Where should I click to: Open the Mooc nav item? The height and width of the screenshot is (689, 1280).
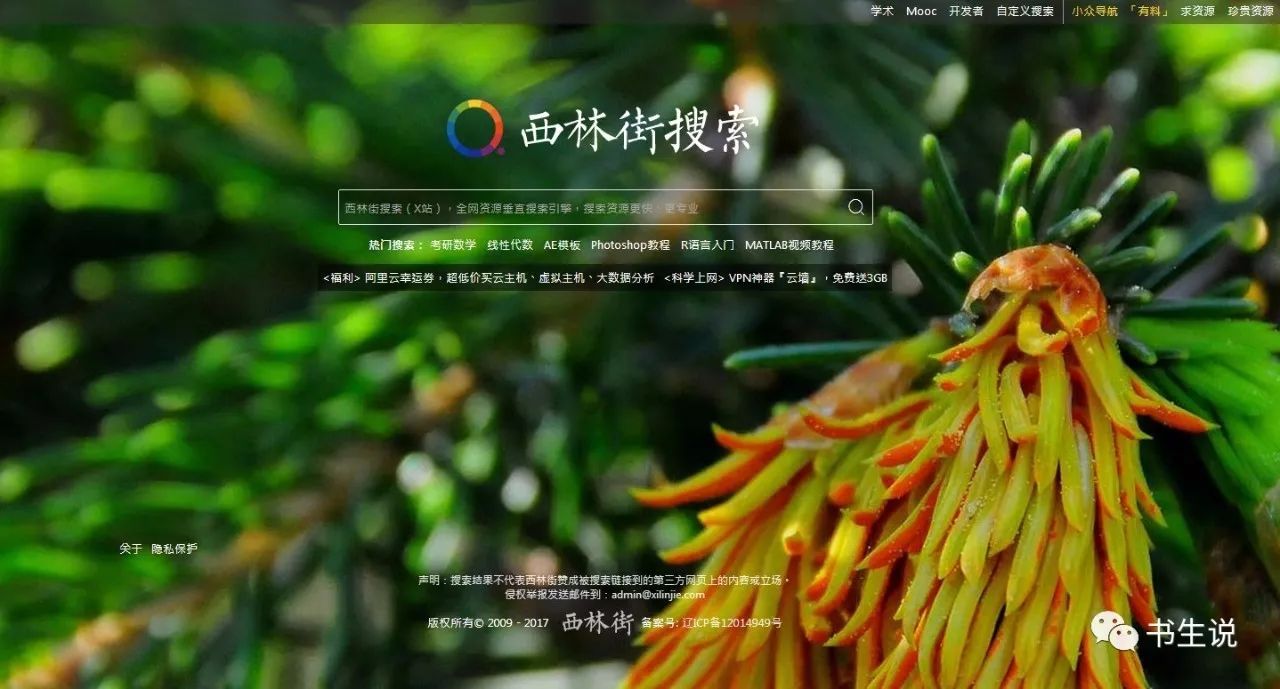(x=921, y=11)
